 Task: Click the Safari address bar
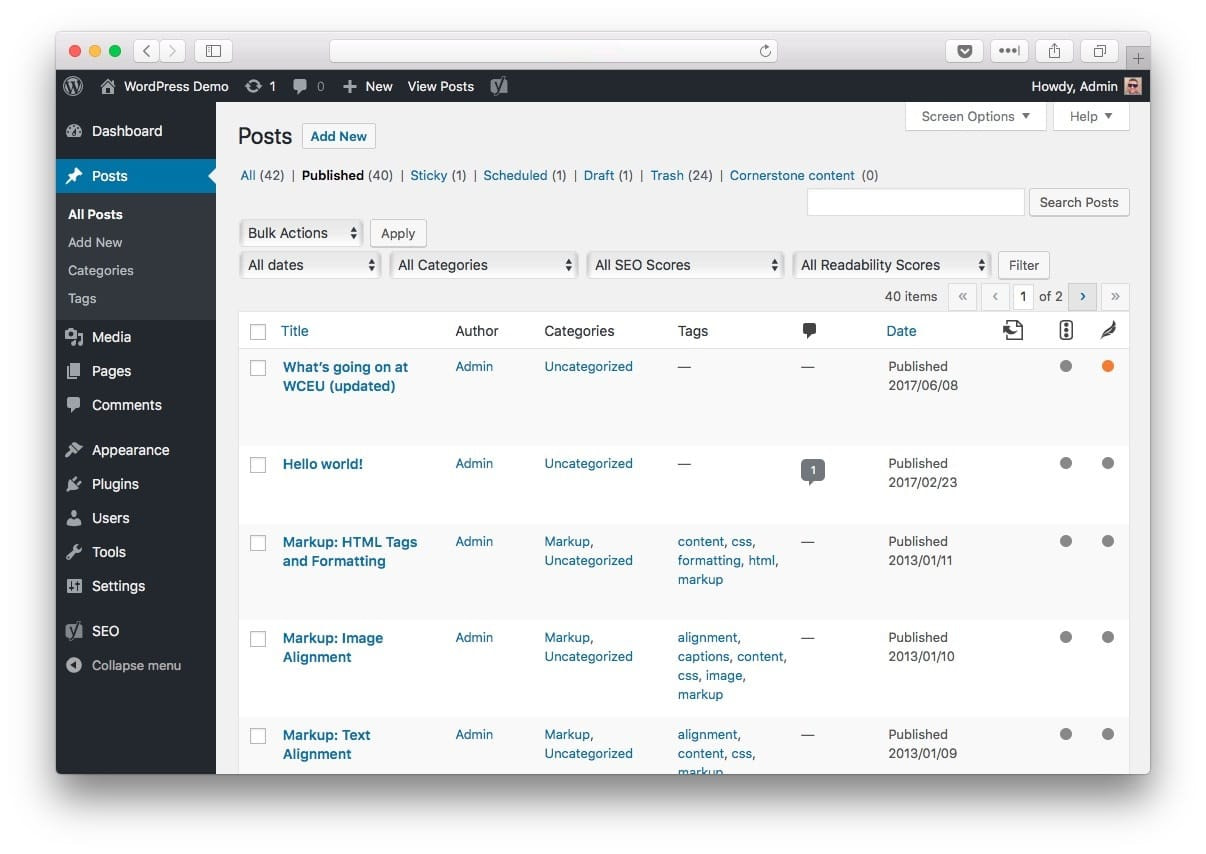pos(553,51)
